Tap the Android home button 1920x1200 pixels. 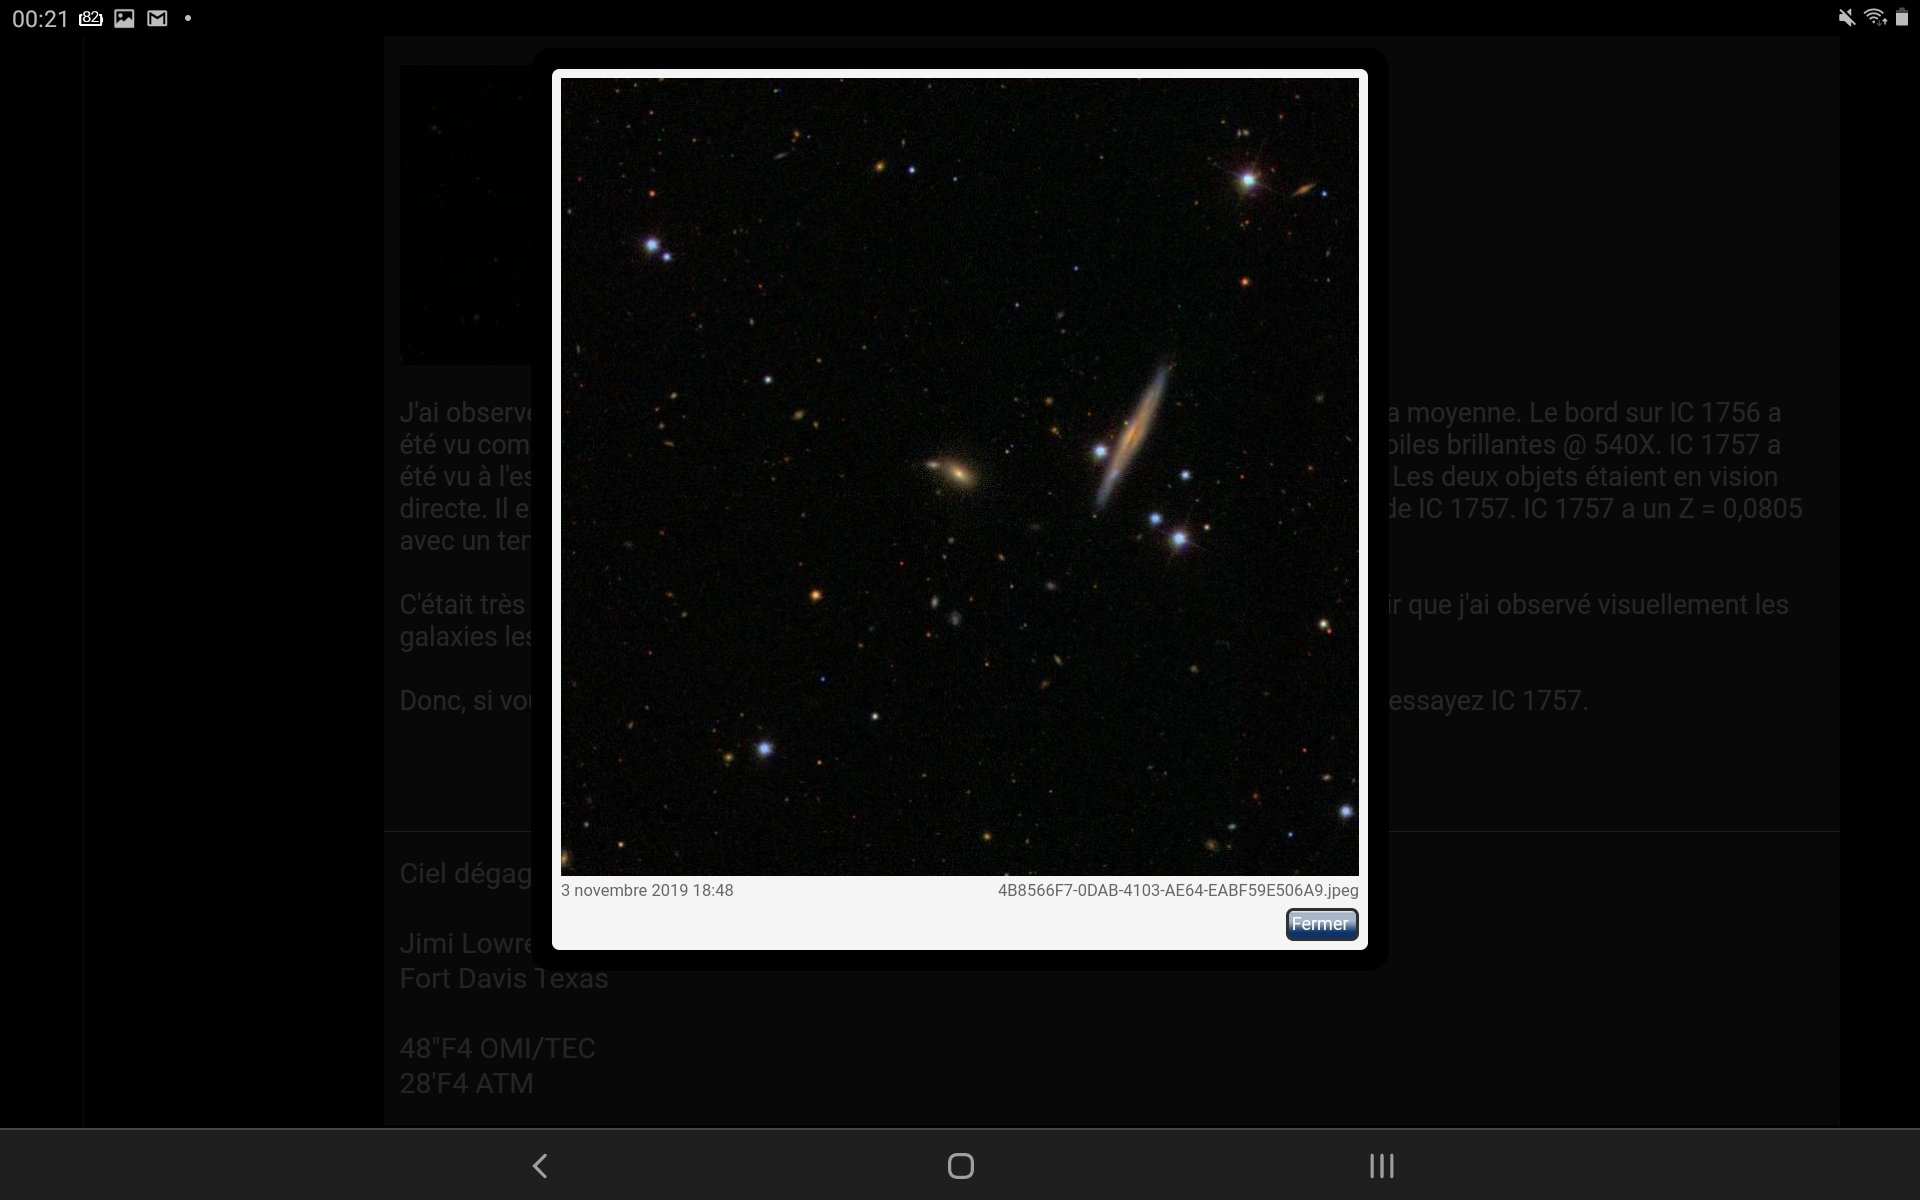coord(960,1165)
